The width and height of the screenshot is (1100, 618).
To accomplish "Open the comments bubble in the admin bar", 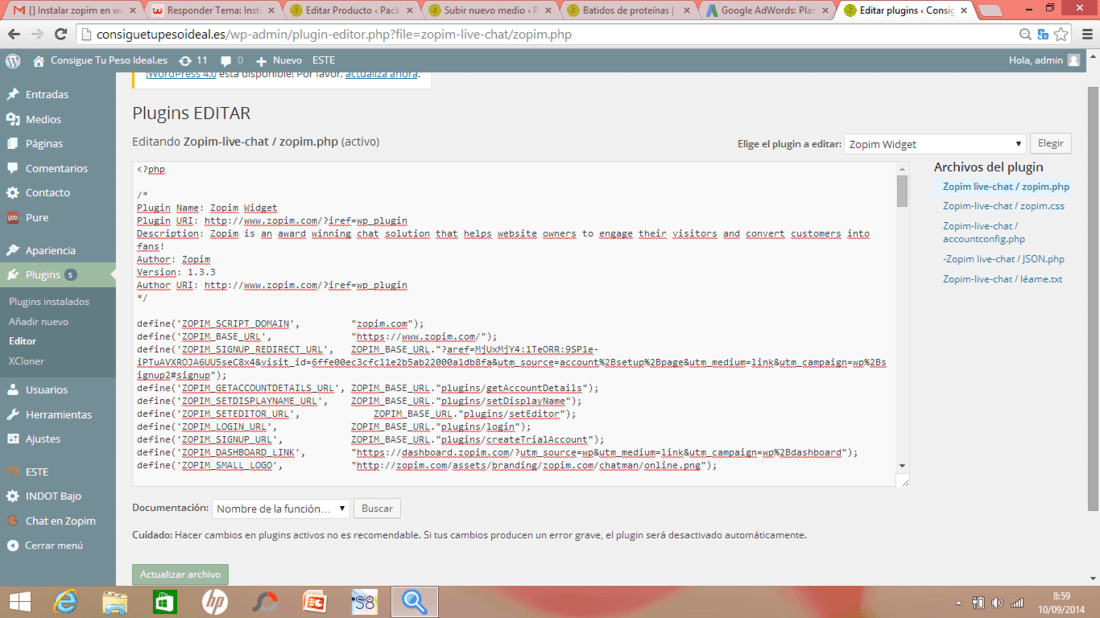I will coord(226,61).
